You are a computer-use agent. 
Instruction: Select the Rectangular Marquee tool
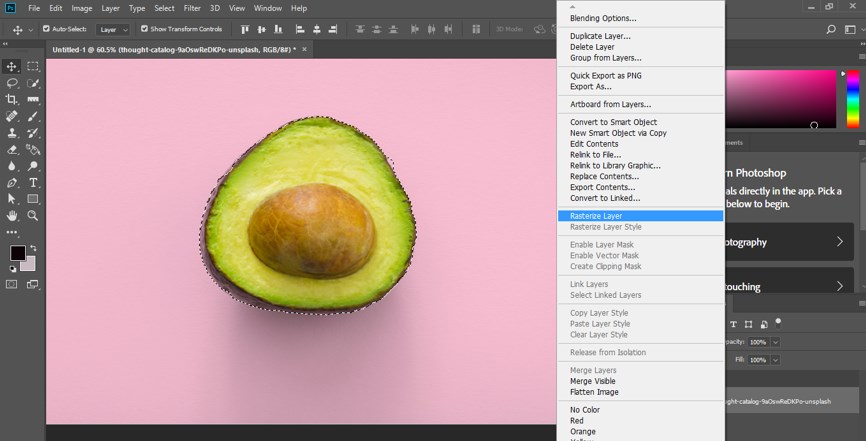click(33, 67)
